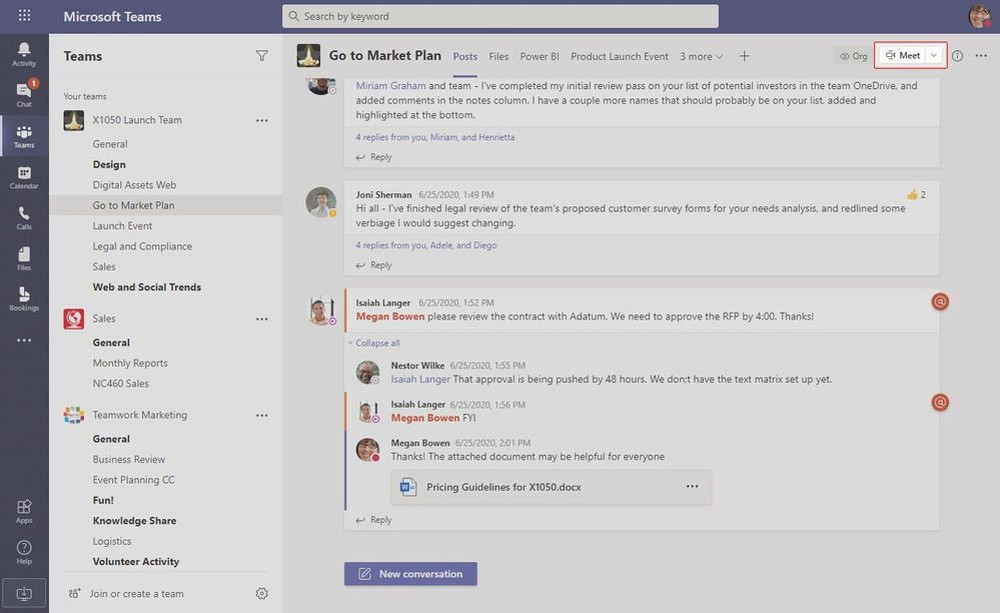Start a New conversation
This screenshot has height=613, width=1000.
(x=411, y=573)
